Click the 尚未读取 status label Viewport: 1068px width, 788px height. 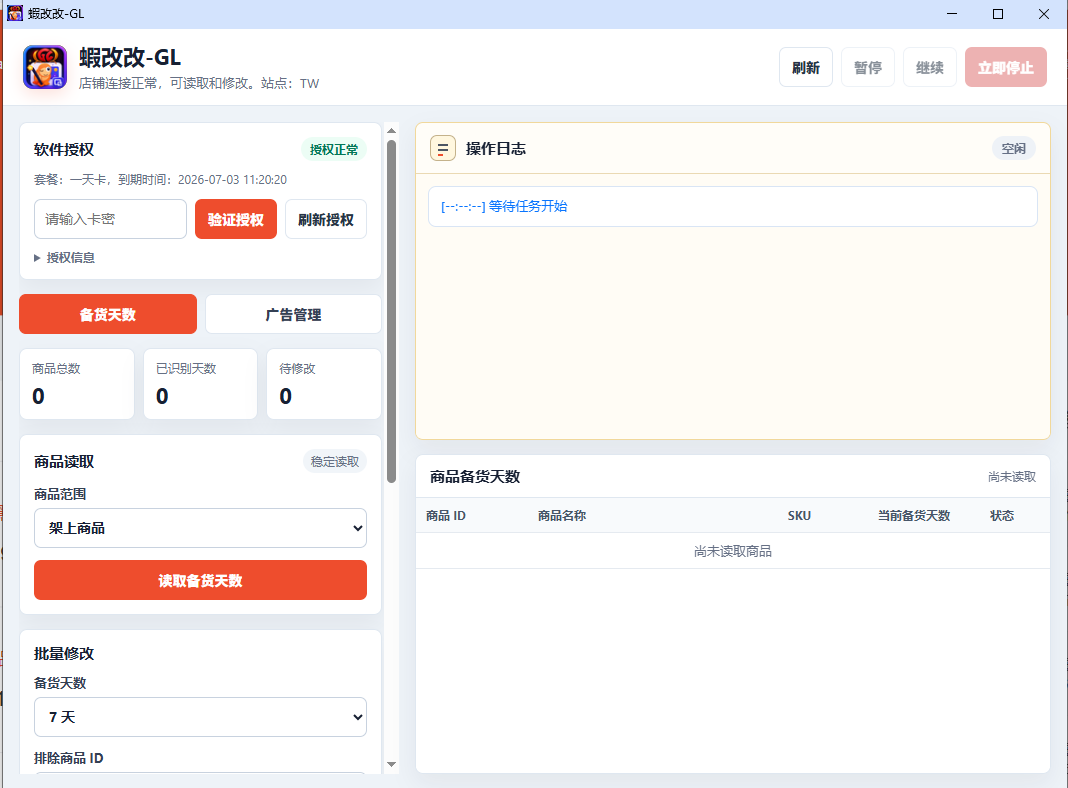pyautogui.click(x=1011, y=477)
